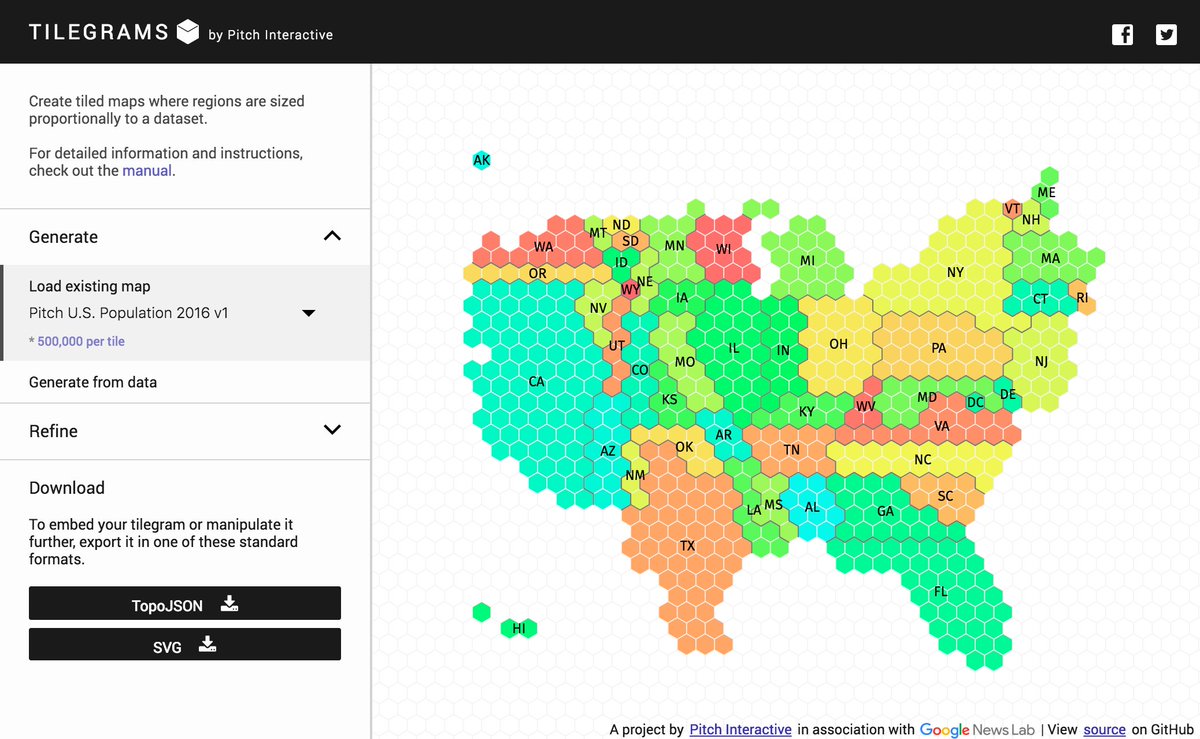This screenshot has height=739, width=1200.
Task: Open the source link on GitHub
Action: [x=1104, y=730]
